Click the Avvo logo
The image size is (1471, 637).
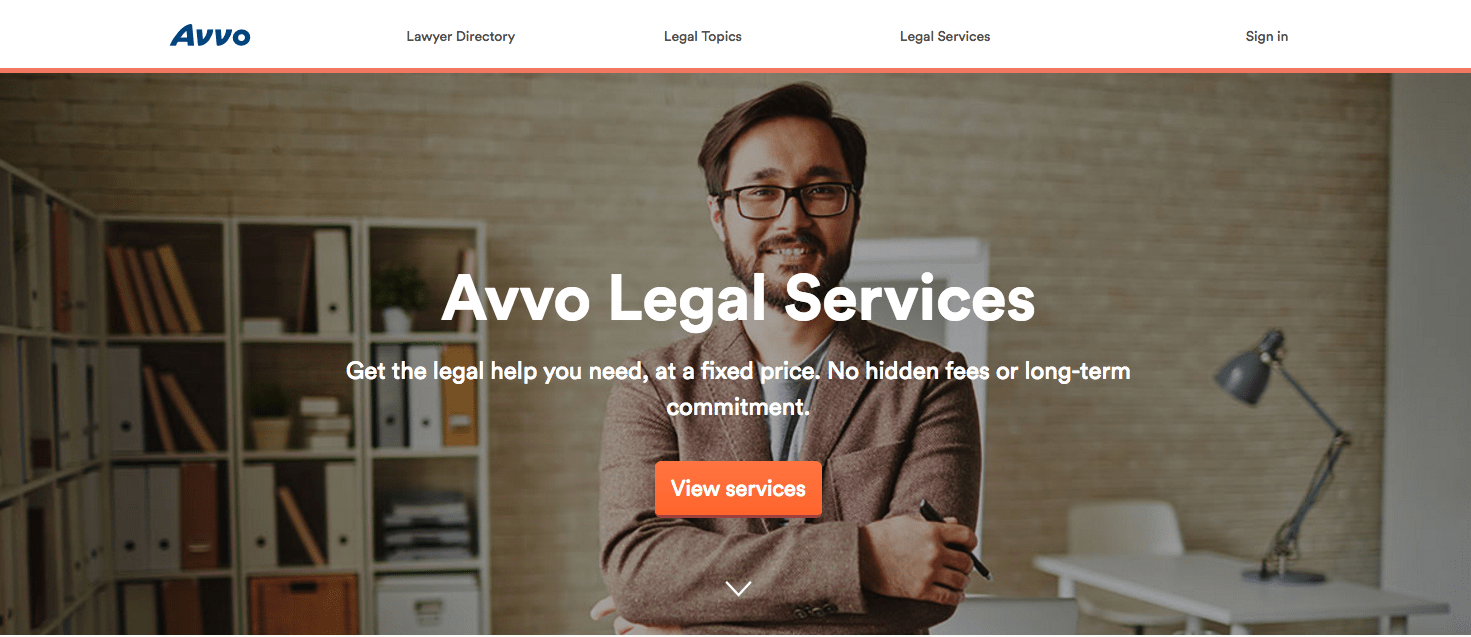point(210,36)
